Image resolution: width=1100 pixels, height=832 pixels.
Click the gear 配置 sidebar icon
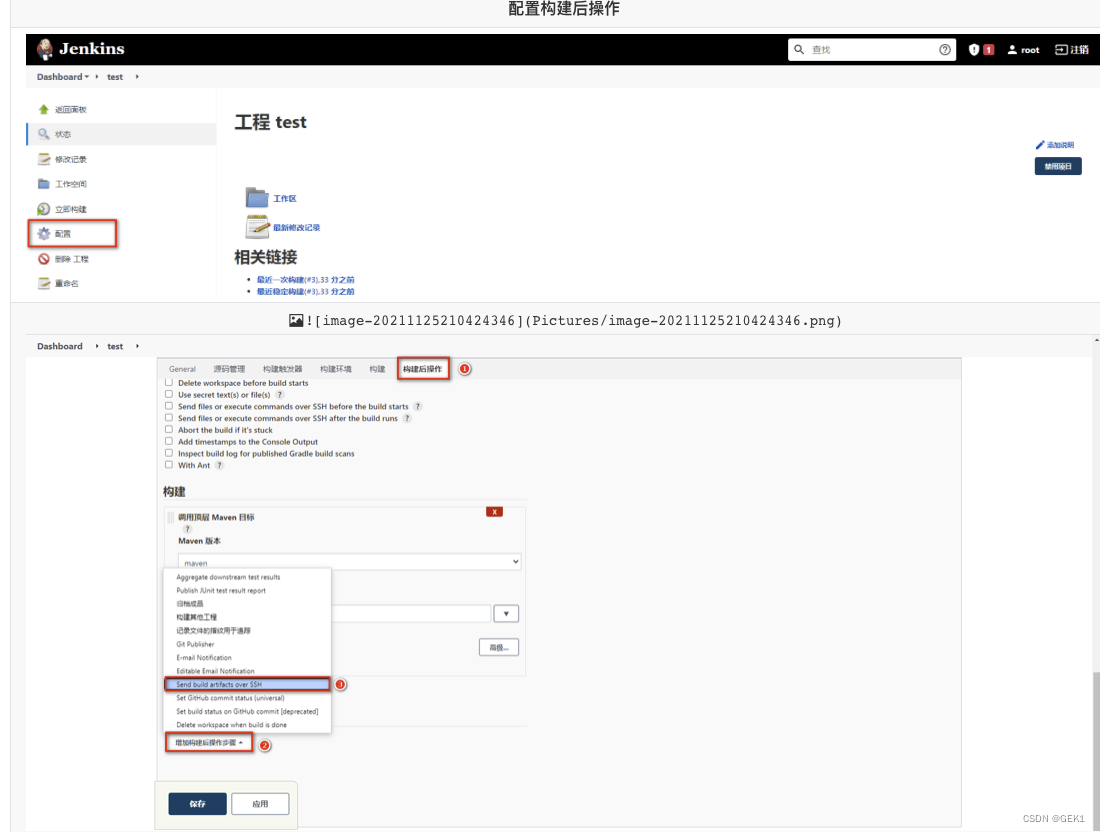pos(43,234)
